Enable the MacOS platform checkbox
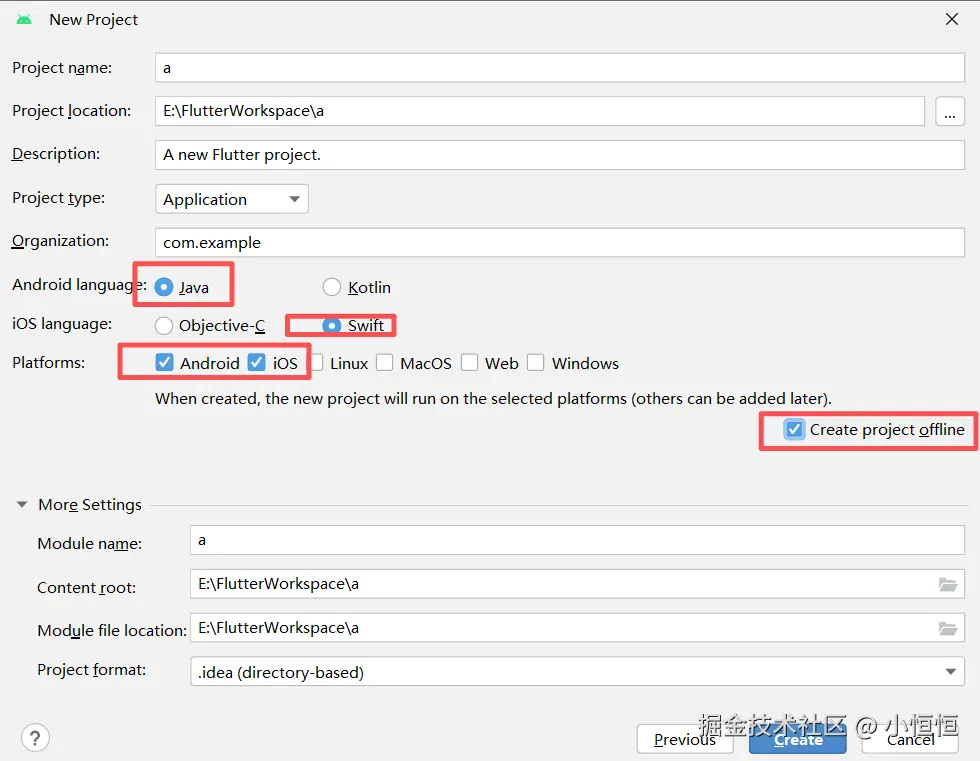 coord(384,362)
